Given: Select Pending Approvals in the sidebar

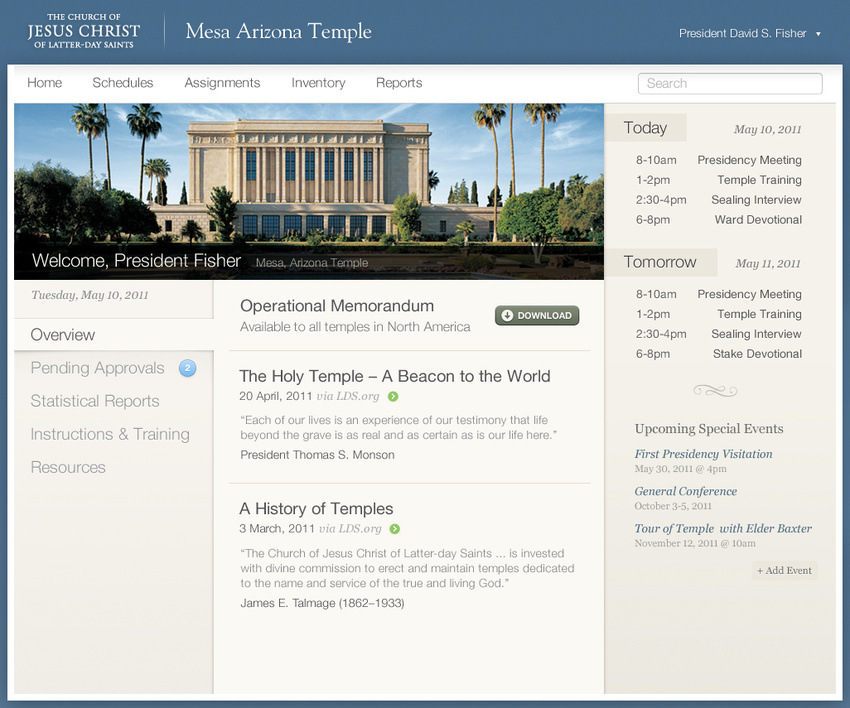Looking at the screenshot, I should tap(98, 368).
